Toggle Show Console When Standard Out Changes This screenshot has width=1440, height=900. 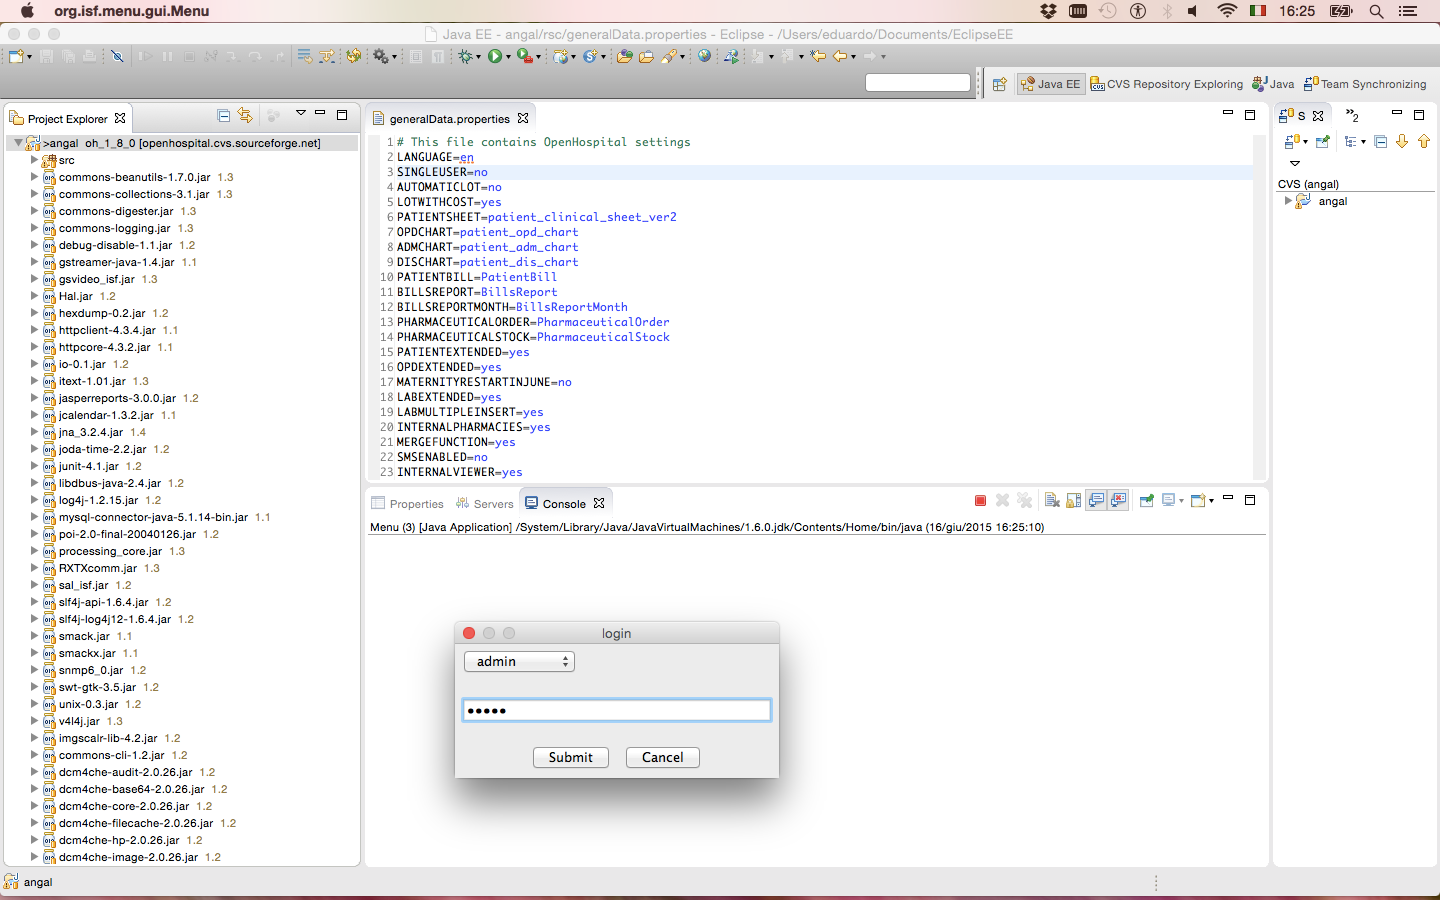pos(1097,500)
